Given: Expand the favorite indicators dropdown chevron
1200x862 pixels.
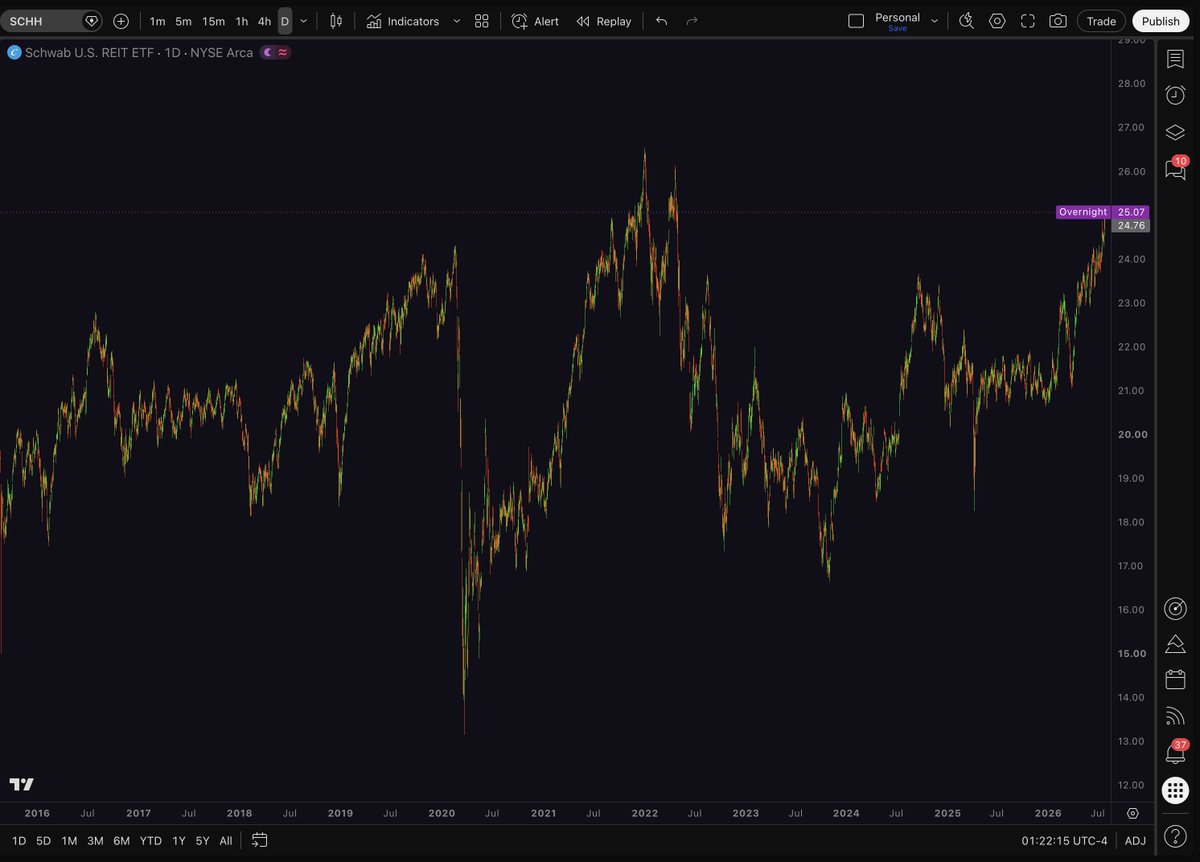Looking at the screenshot, I should [x=457, y=21].
